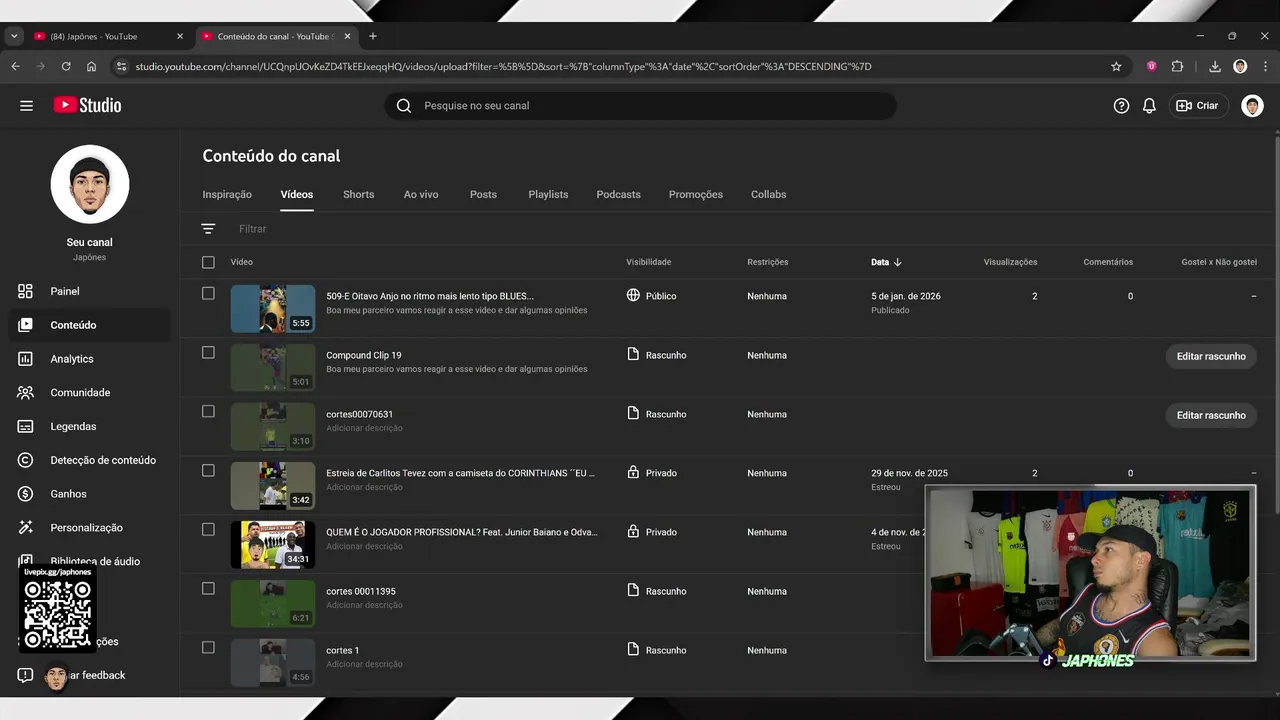
Task: Open browser extensions puzzle icon
Action: 1177,66
